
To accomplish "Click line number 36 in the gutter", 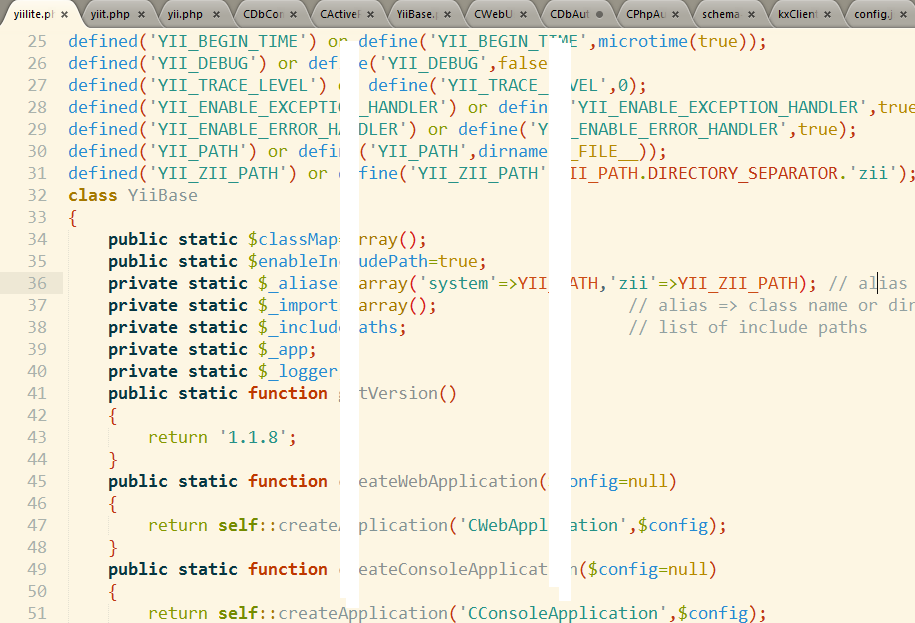I will [37, 284].
